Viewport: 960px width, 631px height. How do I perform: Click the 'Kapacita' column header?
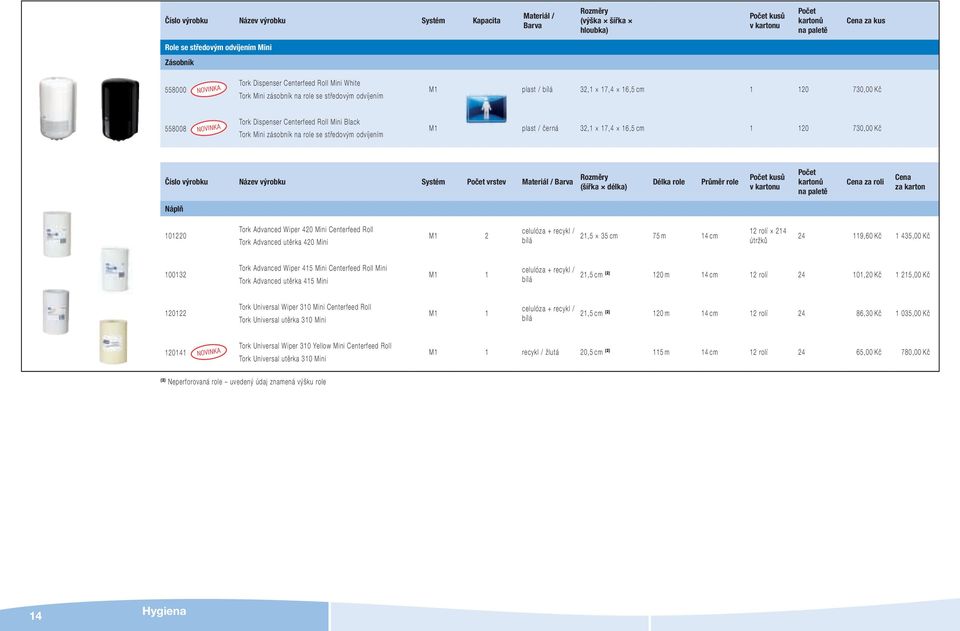tap(486, 21)
